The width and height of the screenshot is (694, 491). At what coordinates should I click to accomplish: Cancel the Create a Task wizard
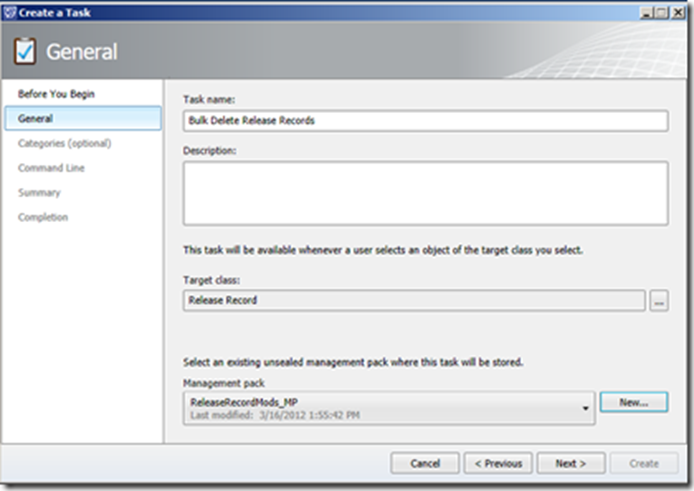(425, 463)
